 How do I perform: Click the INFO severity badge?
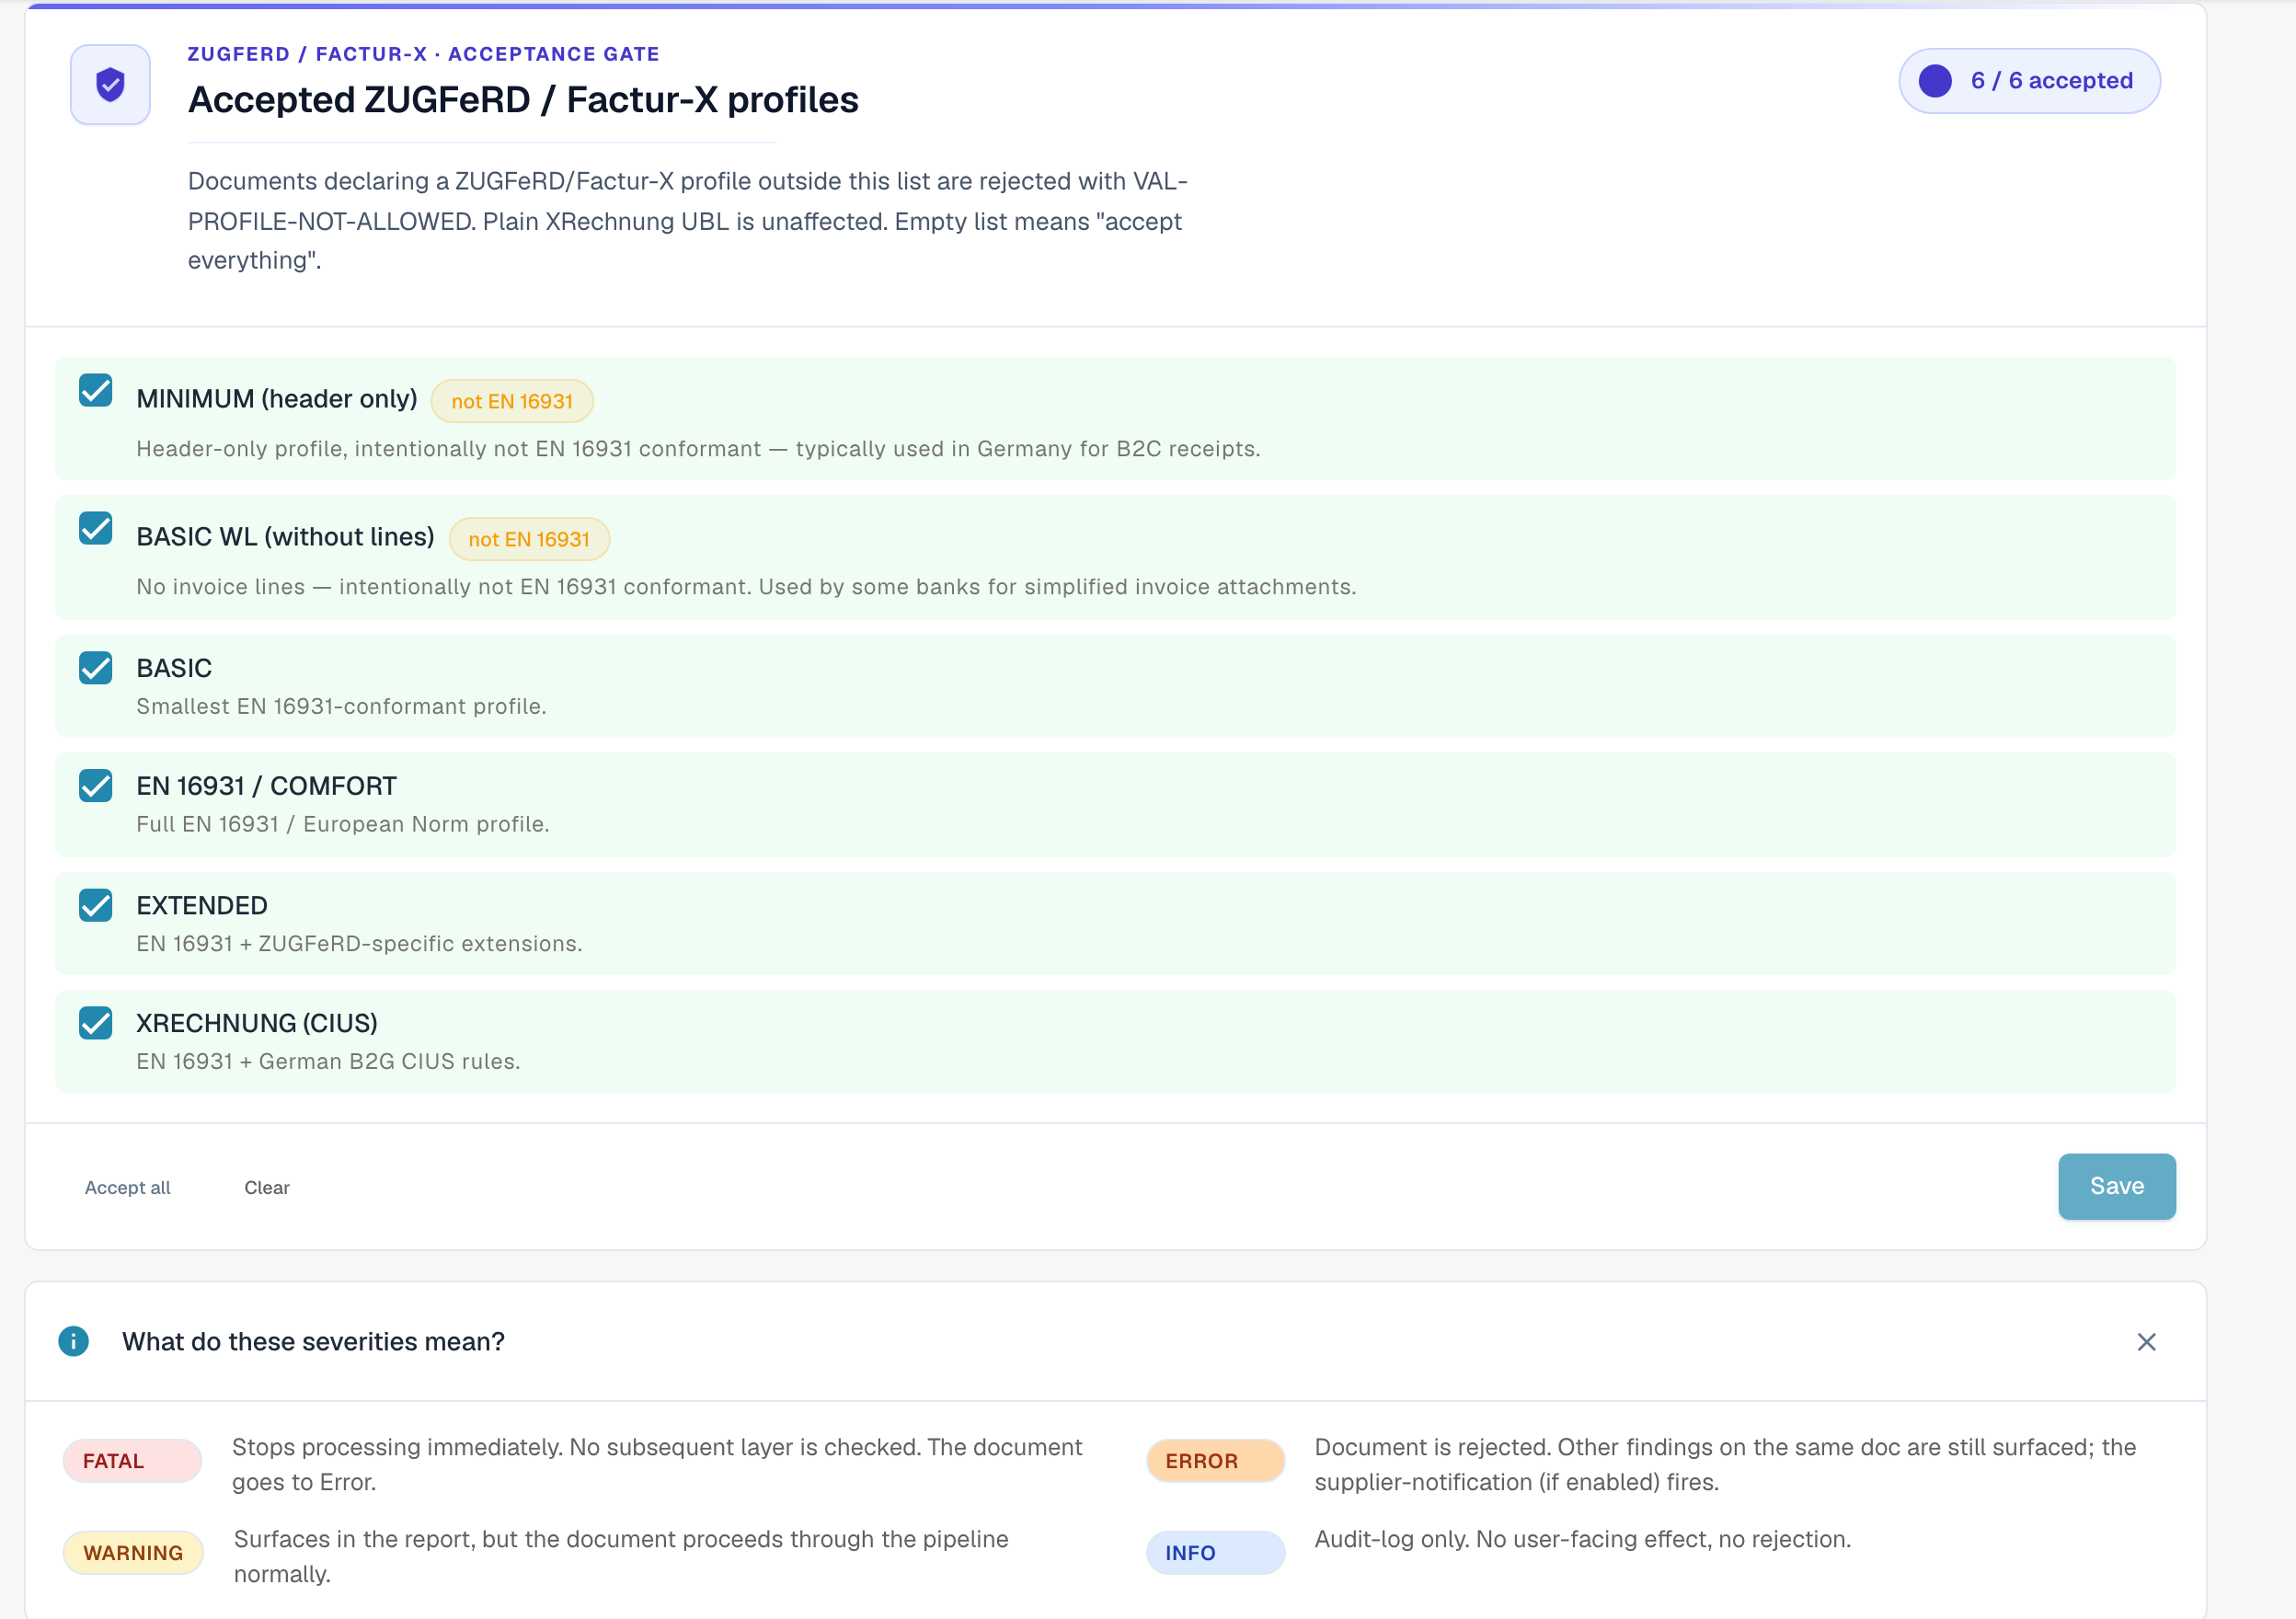[x=1215, y=1552]
